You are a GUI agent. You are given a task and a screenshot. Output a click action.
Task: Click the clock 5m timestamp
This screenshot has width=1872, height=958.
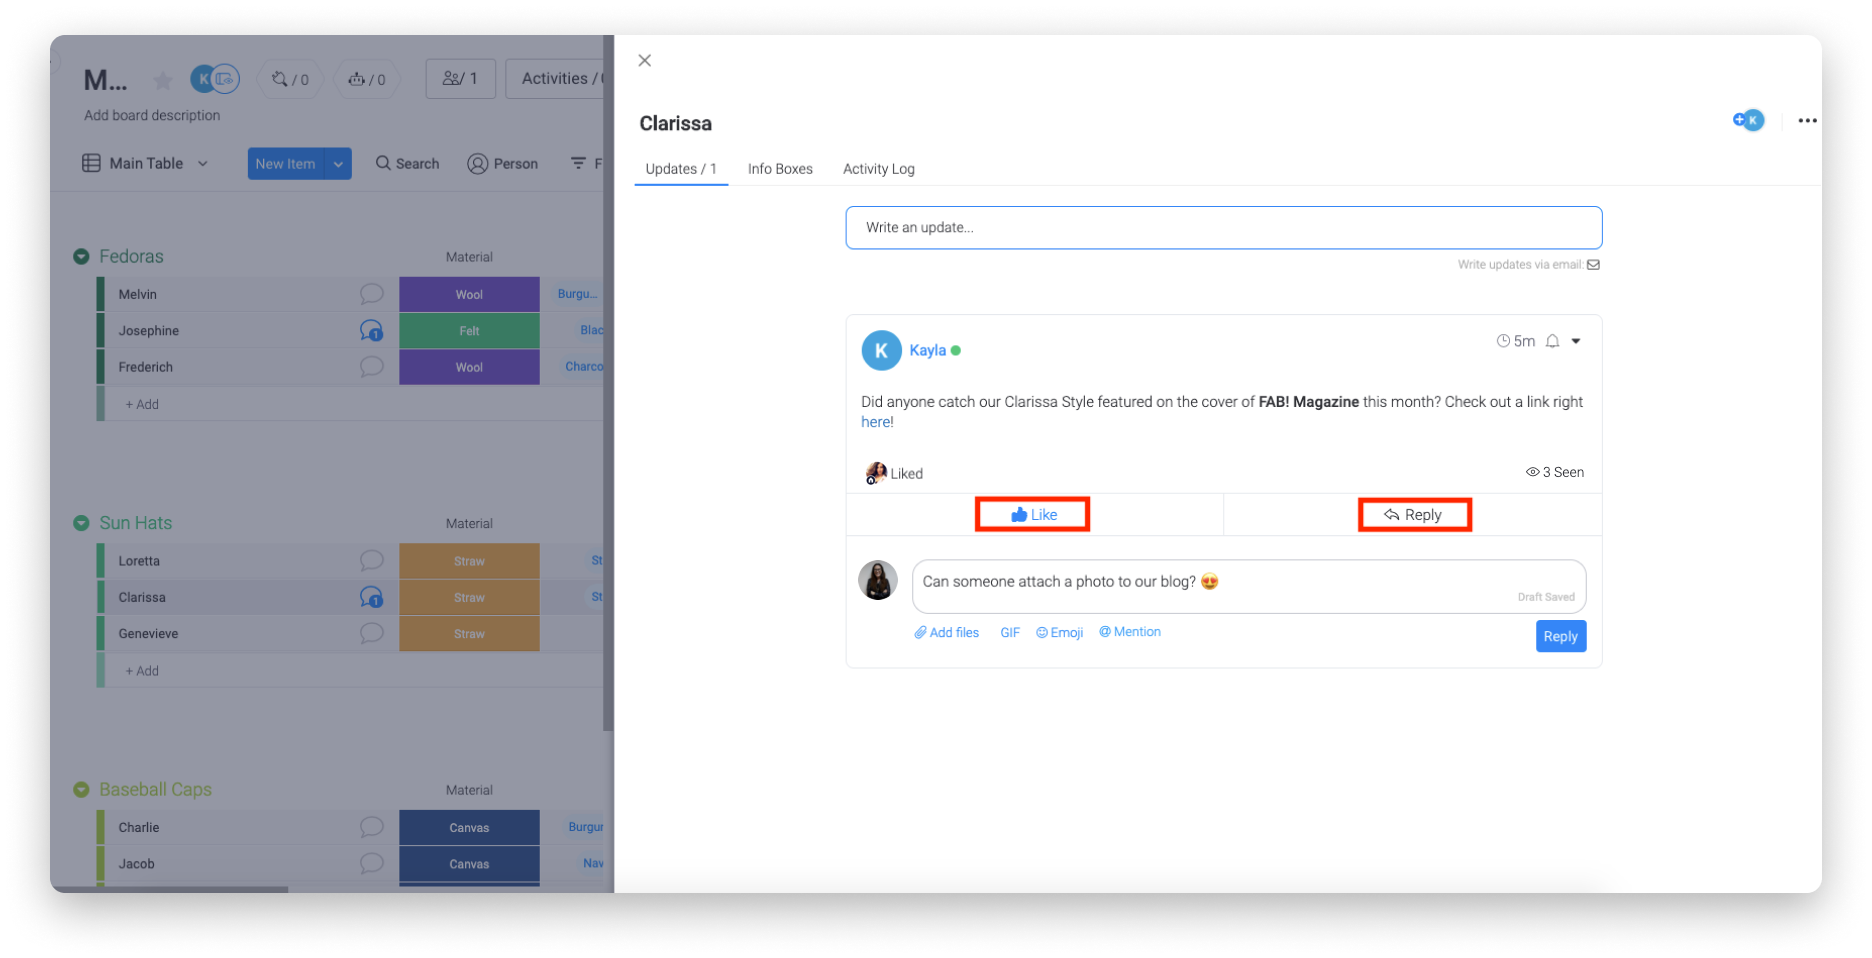pos(1516,341)
